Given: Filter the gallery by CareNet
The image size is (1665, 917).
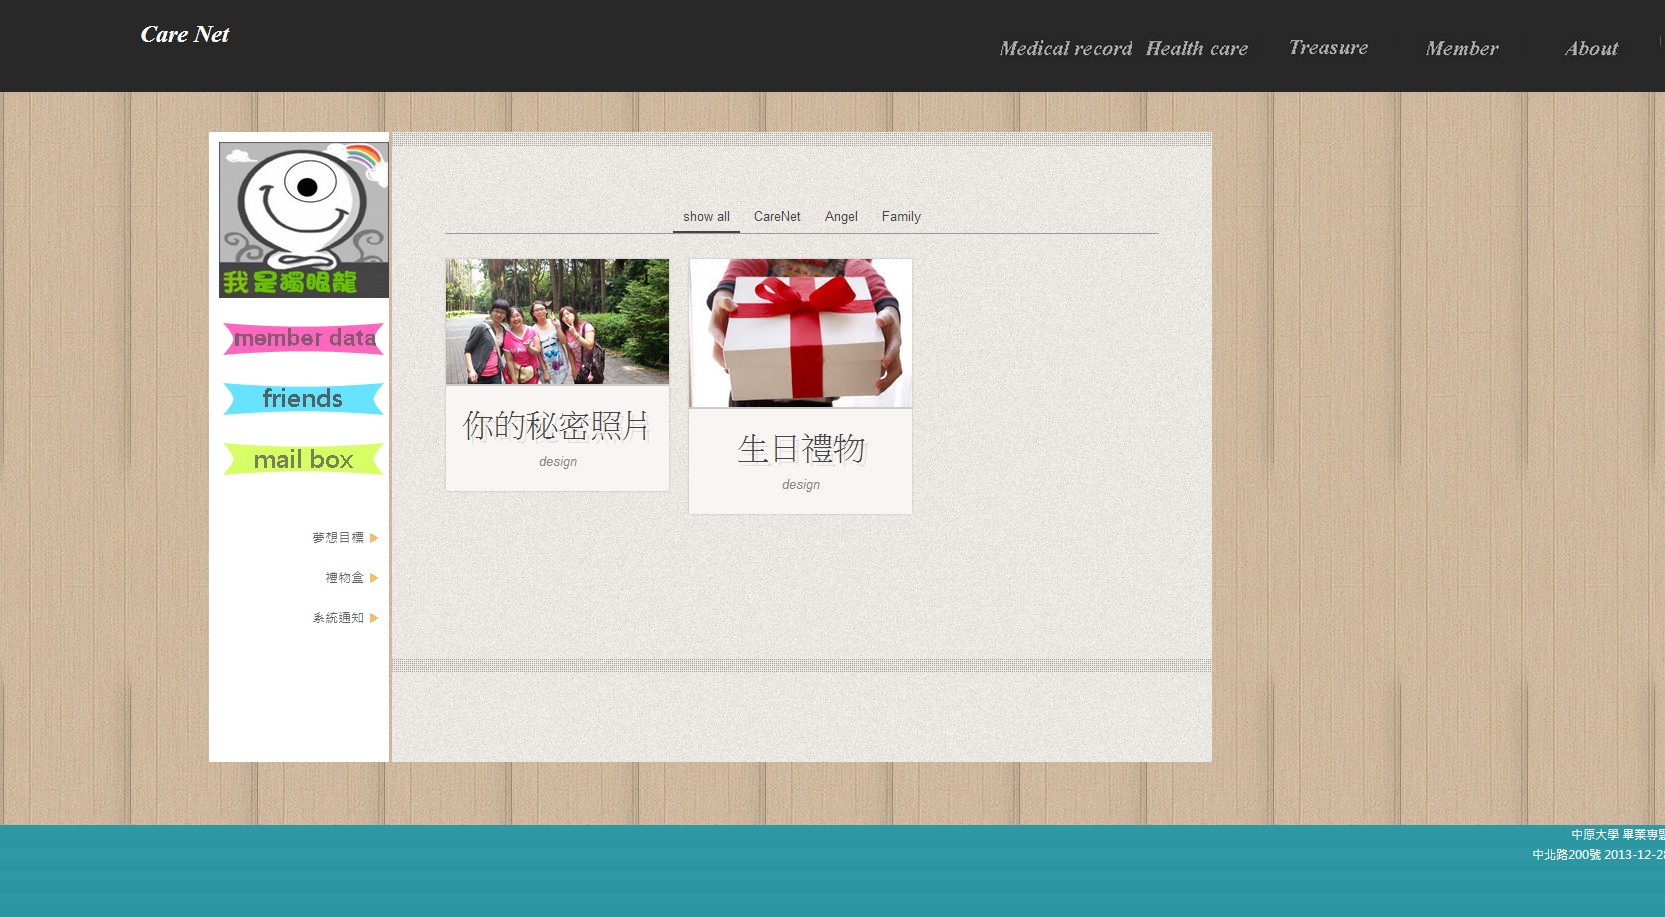Looking at the screenshot, I should coord(777,217).
